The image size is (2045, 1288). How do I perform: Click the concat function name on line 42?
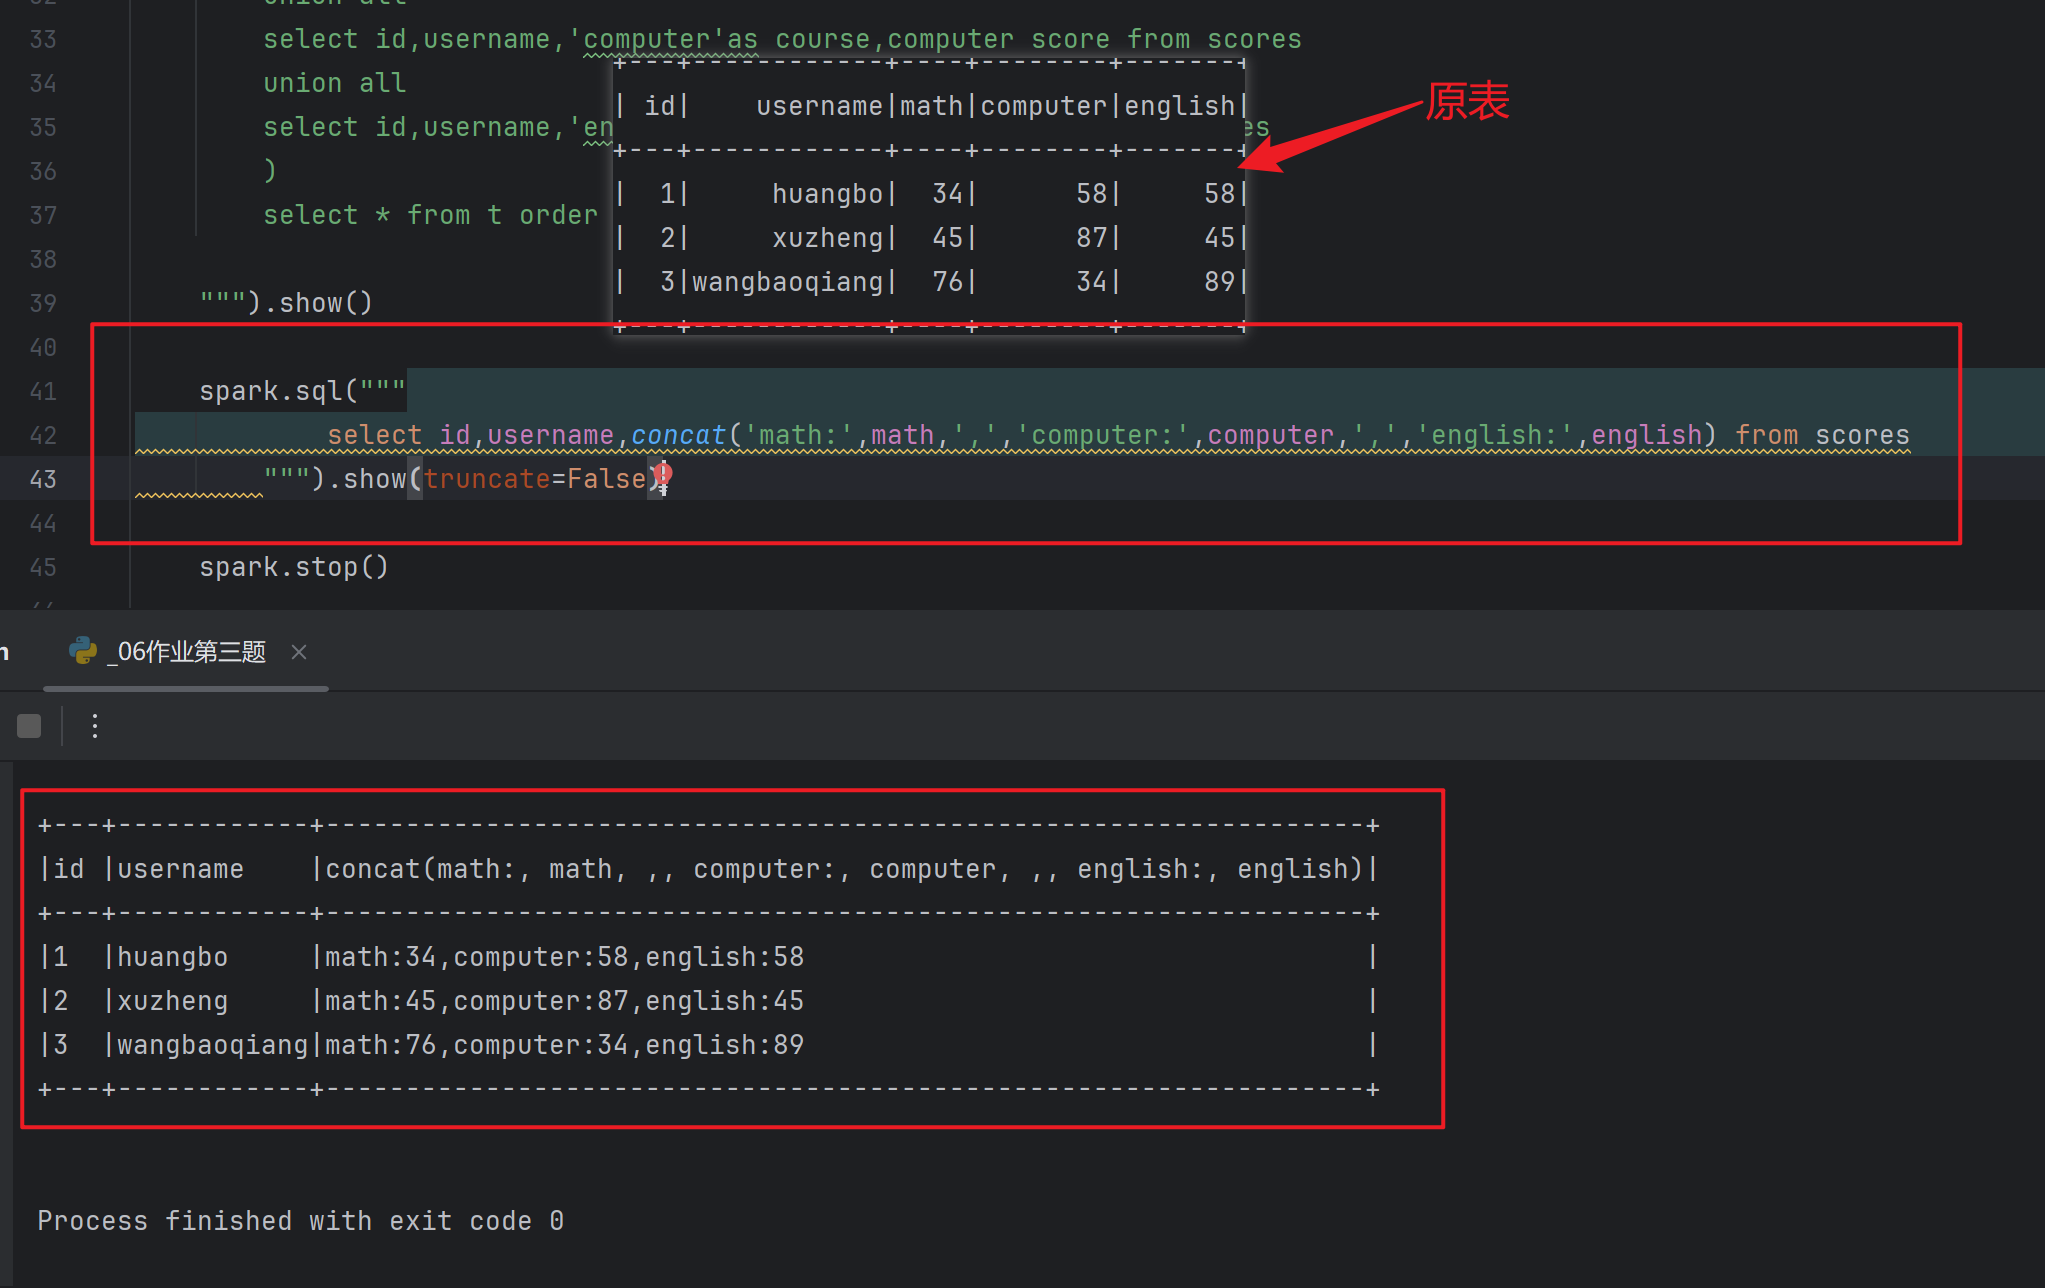(x=678, y=435)
